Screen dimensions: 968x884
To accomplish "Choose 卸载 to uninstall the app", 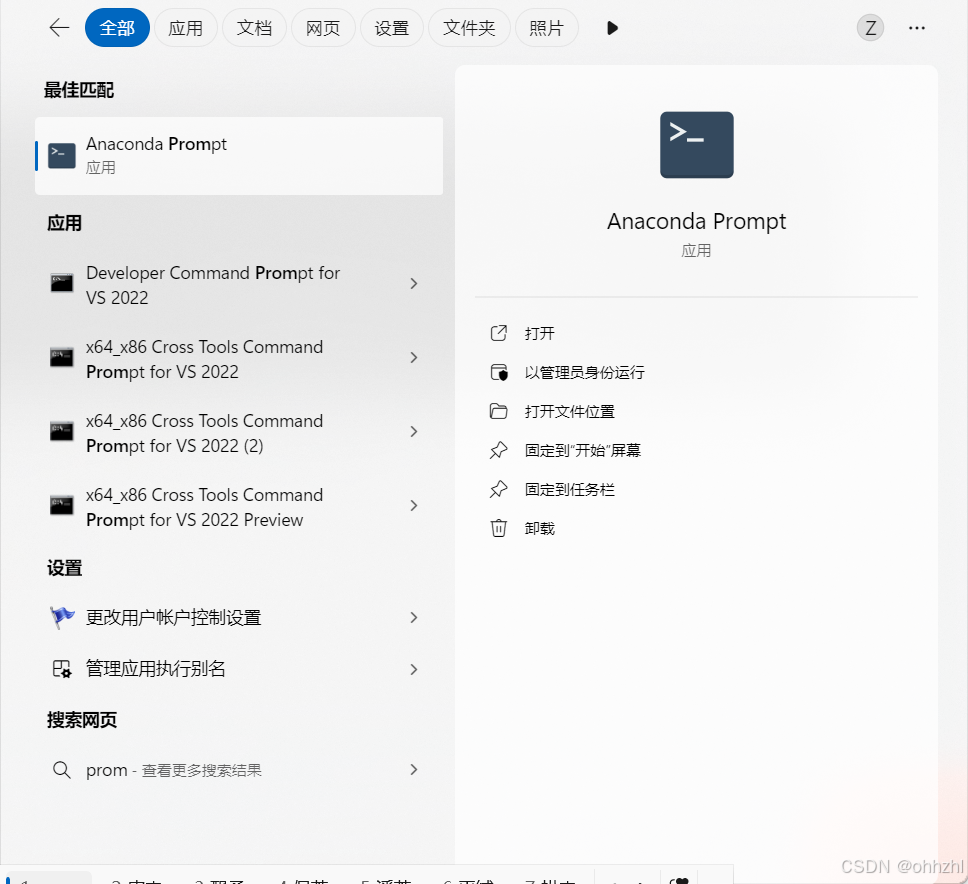I will point(540,528).
